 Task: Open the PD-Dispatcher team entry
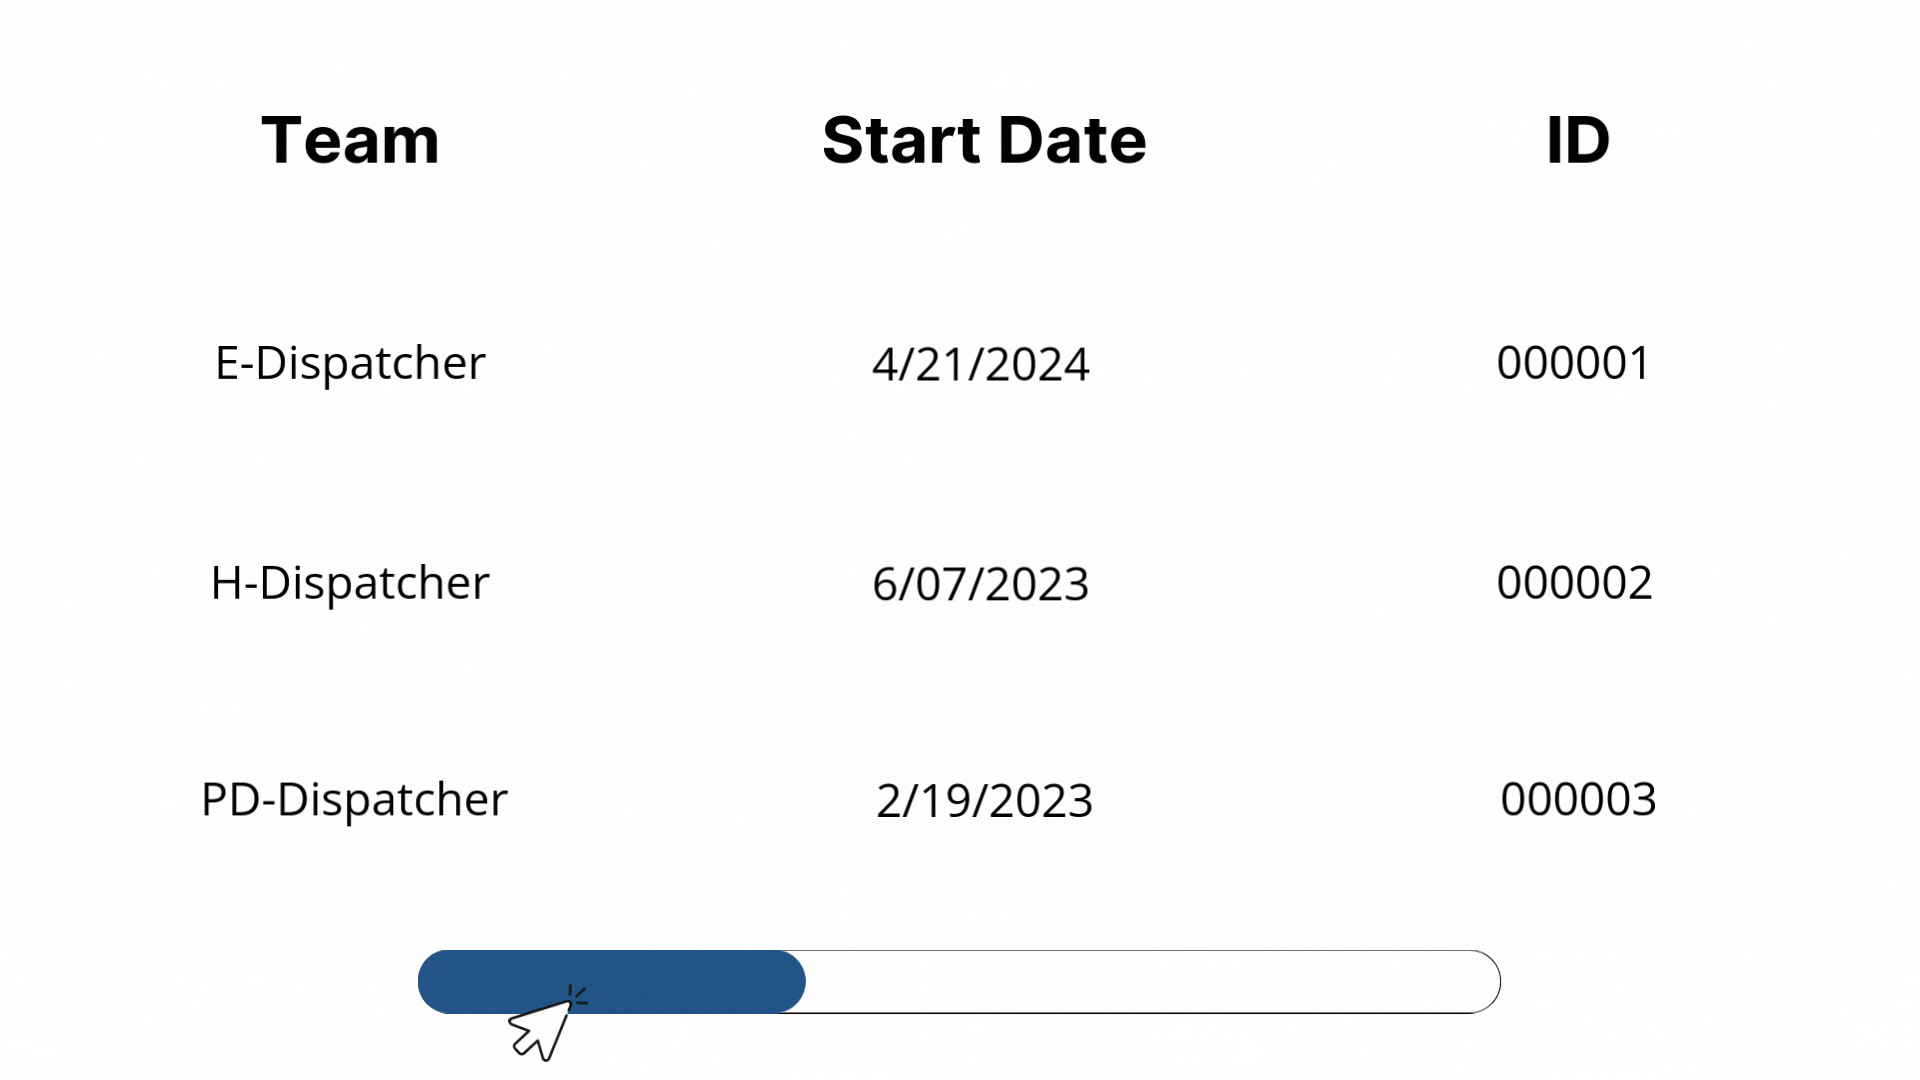354,800
